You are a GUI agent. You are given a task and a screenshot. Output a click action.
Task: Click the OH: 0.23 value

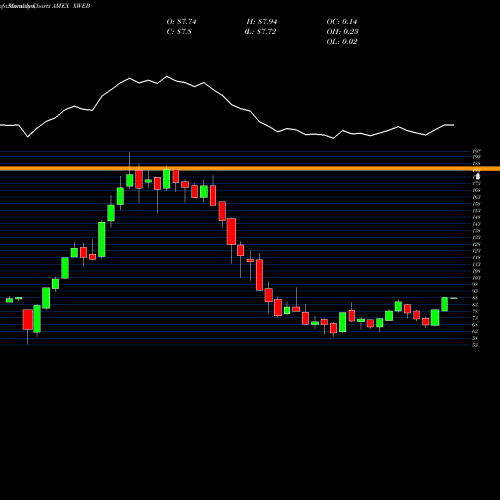tap(342, 32)
